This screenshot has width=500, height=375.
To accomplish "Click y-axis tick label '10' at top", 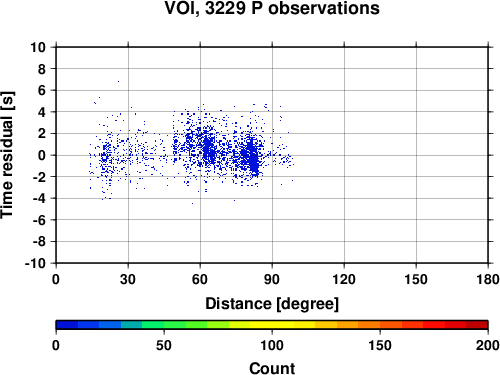I will click(38, 47).
